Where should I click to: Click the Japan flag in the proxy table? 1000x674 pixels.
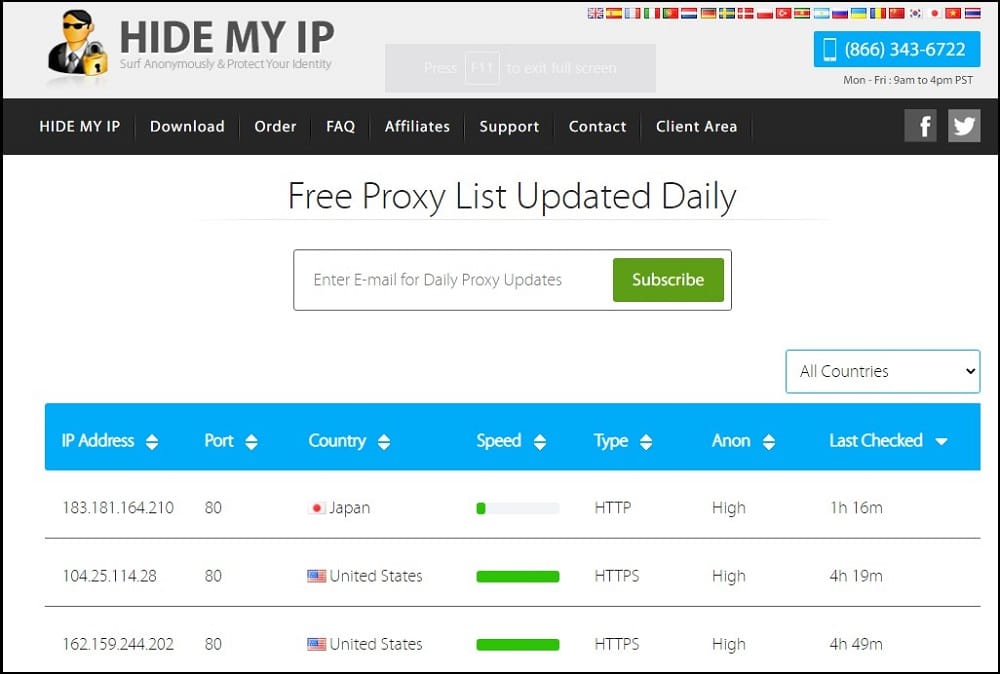tap(316, 508)
